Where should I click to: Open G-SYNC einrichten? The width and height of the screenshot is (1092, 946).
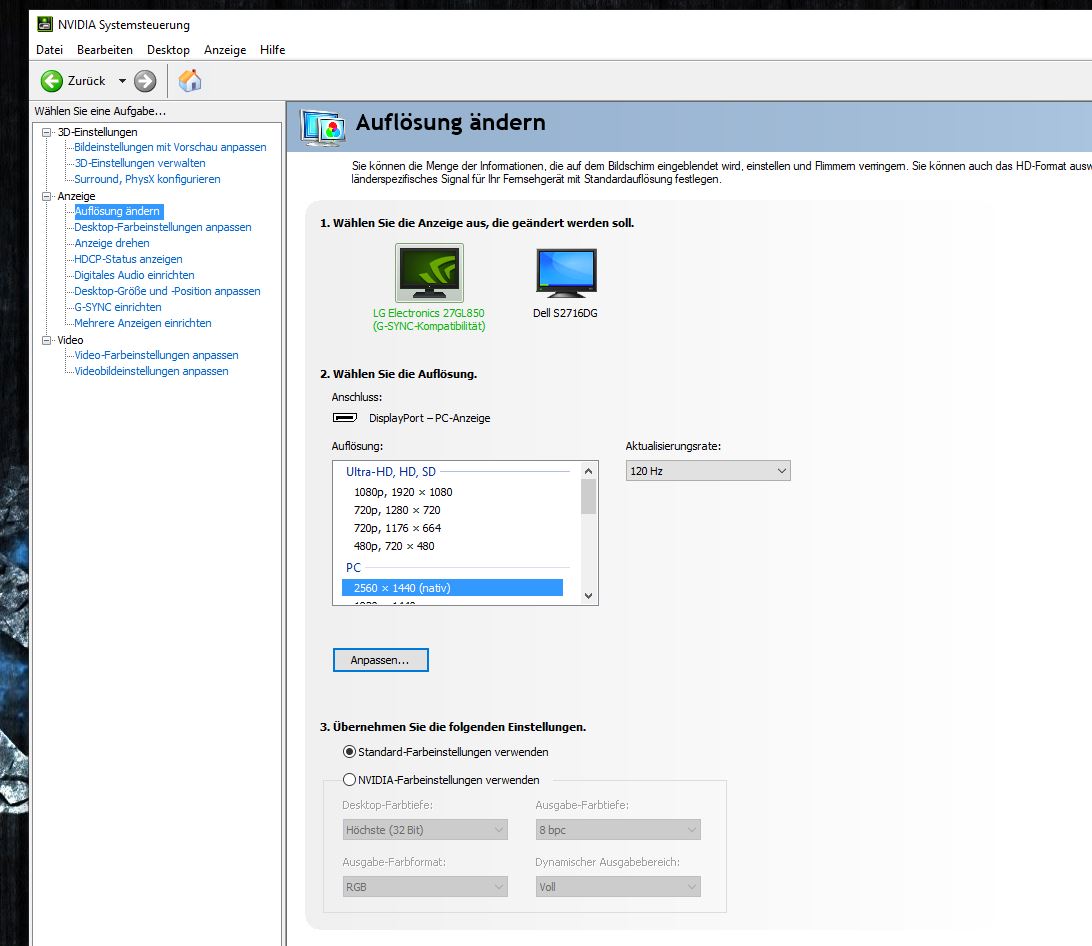(118, 307)
